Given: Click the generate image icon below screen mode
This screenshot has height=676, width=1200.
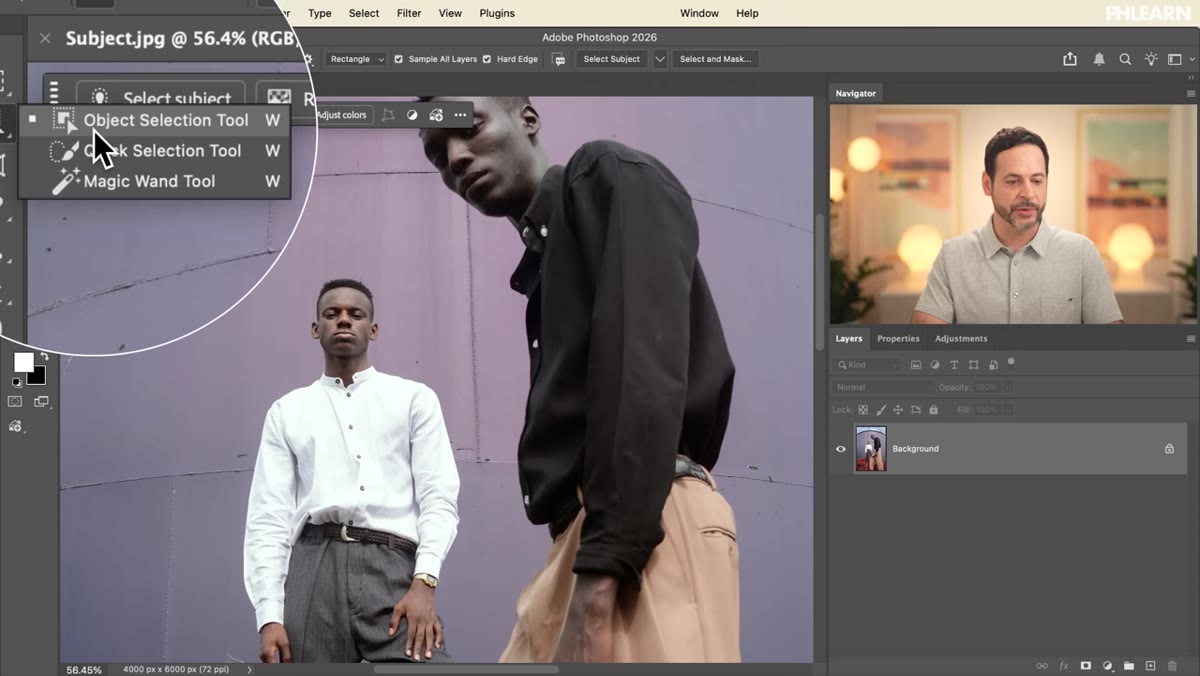Looking at the screenshot, I should tap(15, 426).
